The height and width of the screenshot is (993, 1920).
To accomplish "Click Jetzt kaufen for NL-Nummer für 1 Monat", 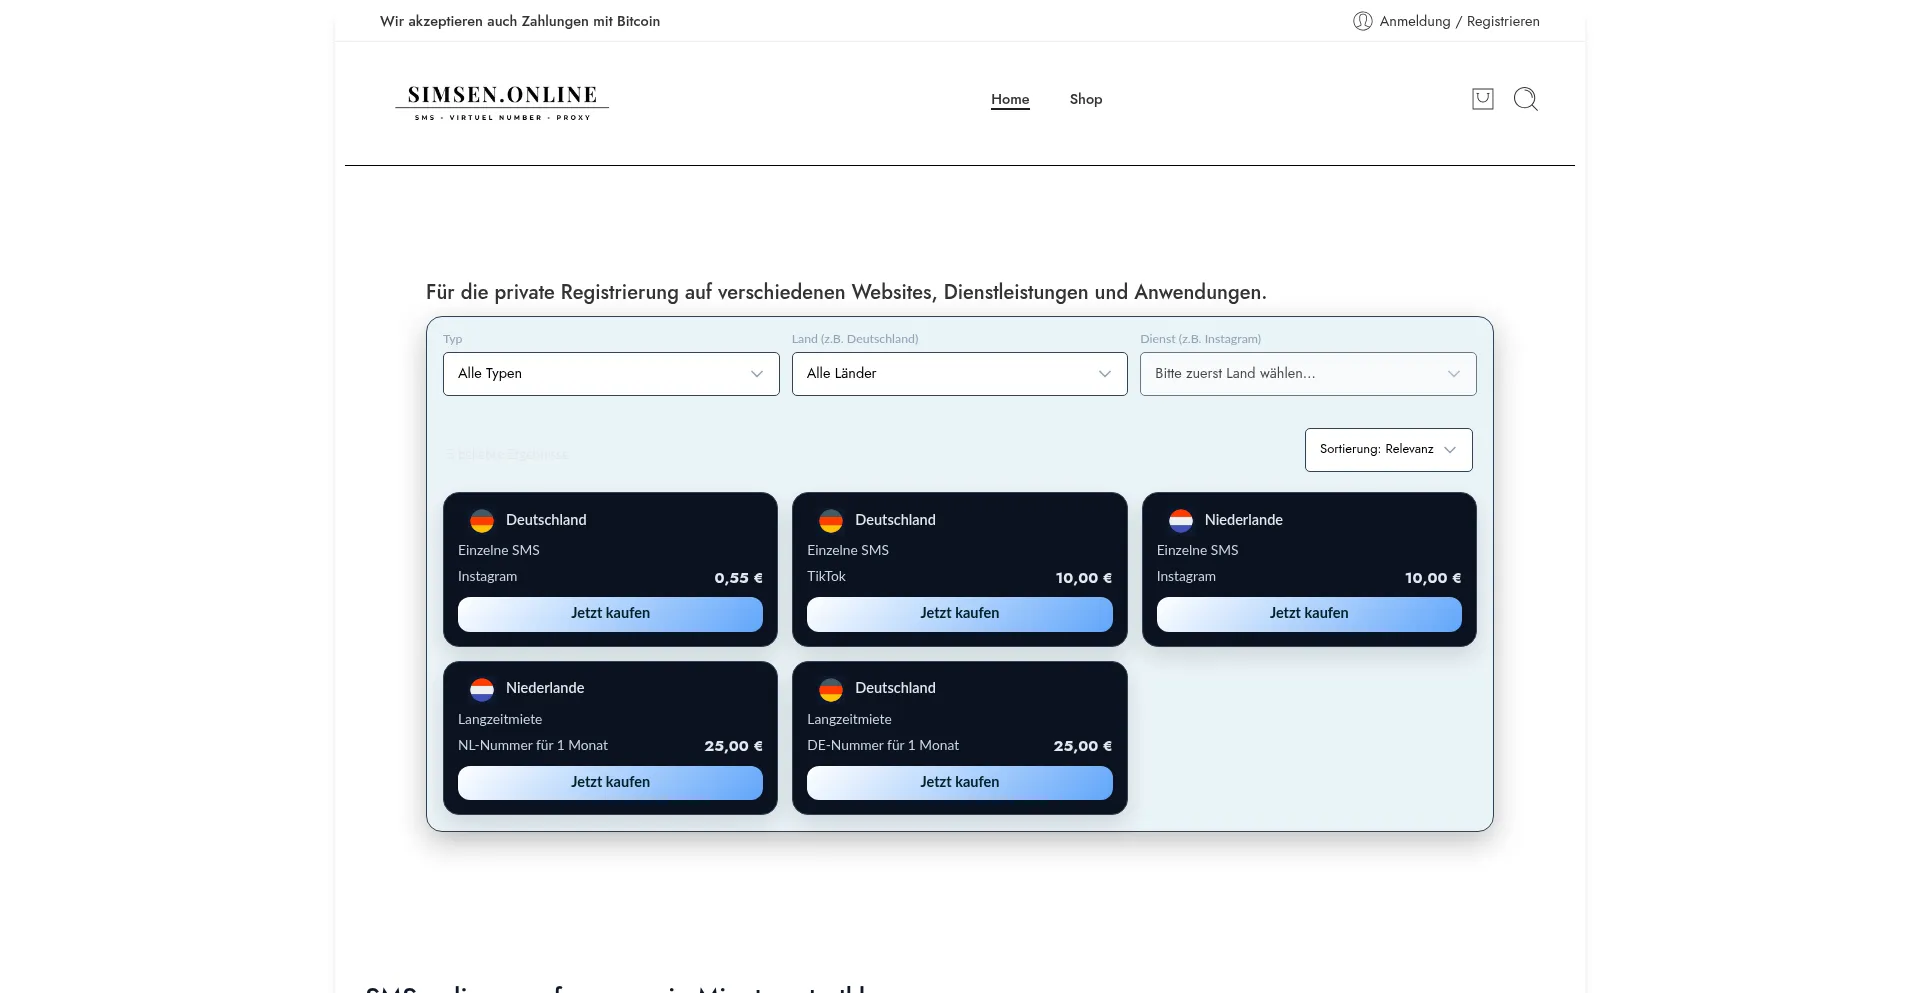I will [610, 783].
